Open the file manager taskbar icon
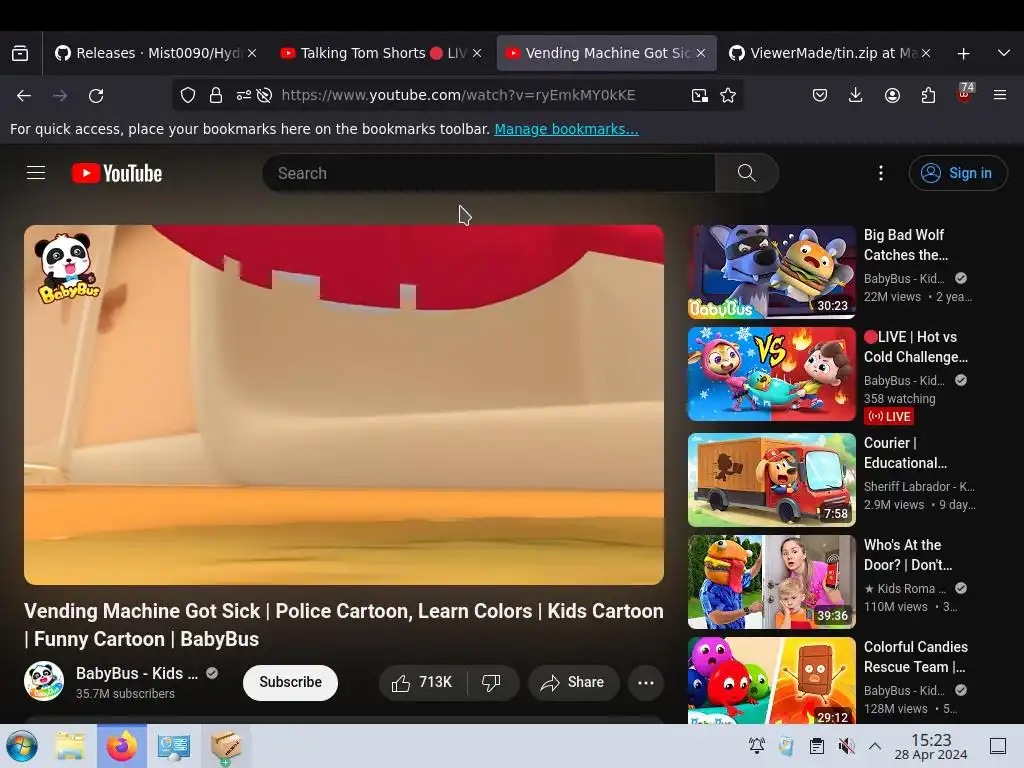The height and width of the screenshot is (768, 1024). click(70, 746)
